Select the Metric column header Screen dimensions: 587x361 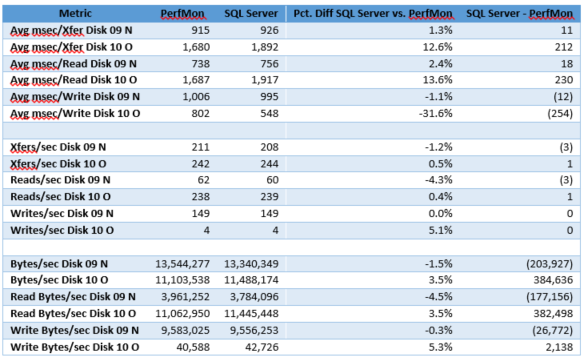(75, 13)
